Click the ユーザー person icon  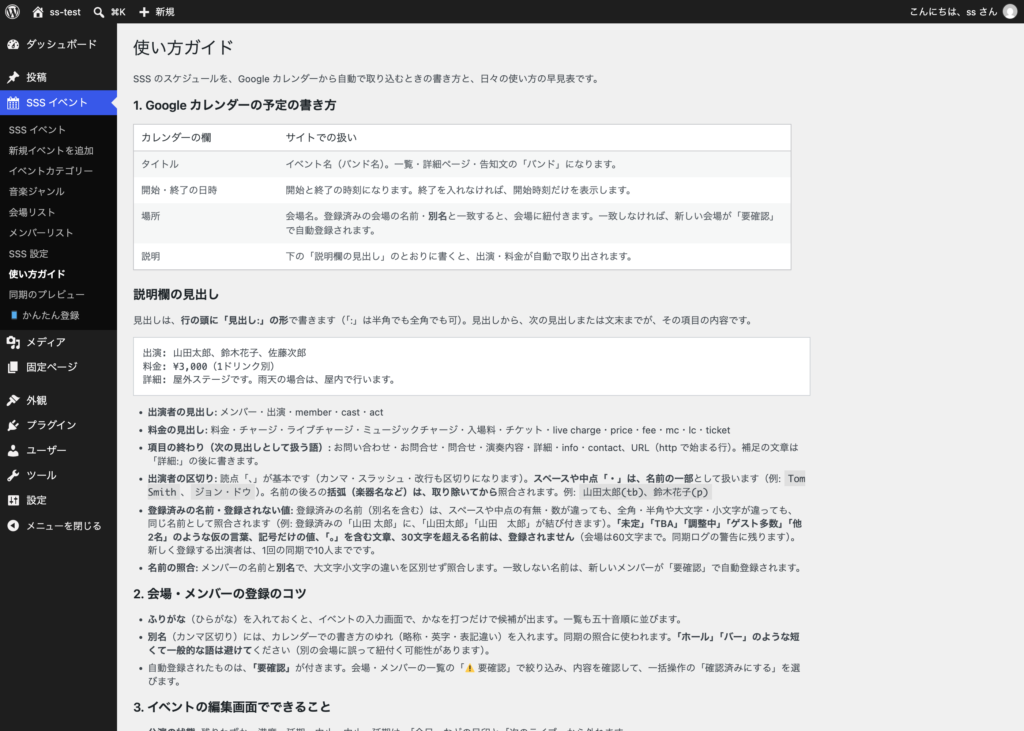13,450
